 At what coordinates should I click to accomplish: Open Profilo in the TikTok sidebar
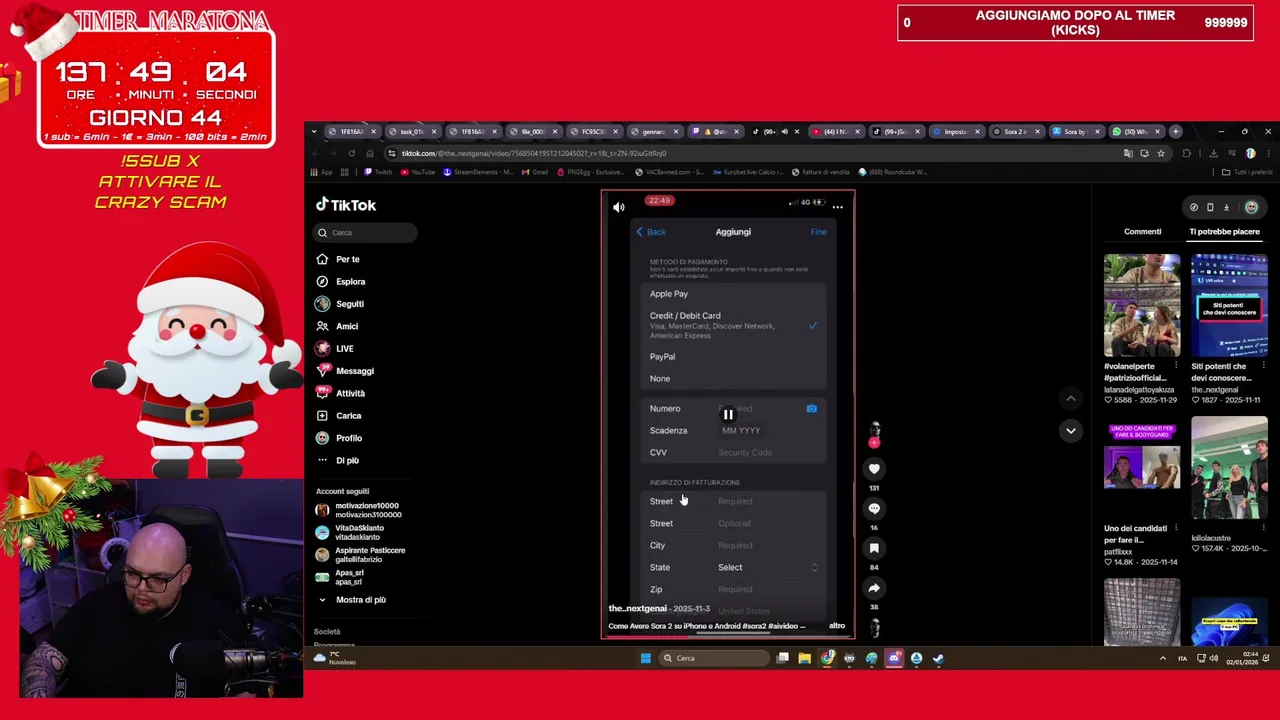point(339,438)
